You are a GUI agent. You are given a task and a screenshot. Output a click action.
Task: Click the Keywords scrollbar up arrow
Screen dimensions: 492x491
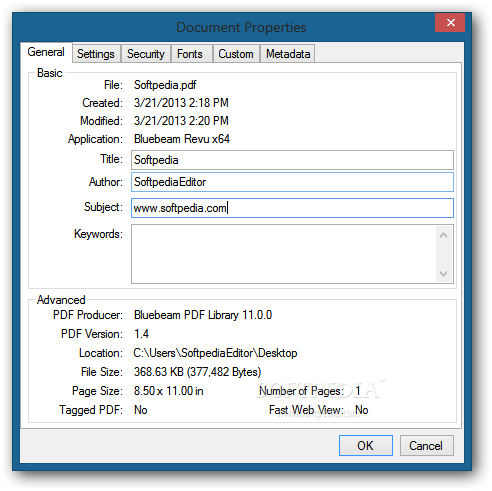443,235
